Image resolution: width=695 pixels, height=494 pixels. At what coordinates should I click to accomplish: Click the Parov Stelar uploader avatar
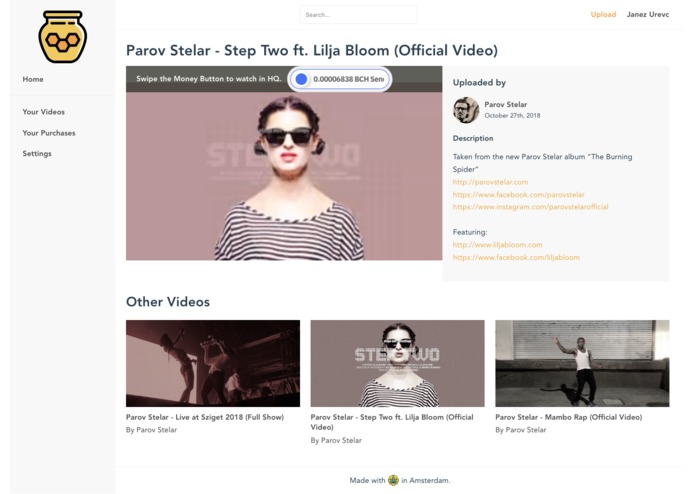point(466,109)
